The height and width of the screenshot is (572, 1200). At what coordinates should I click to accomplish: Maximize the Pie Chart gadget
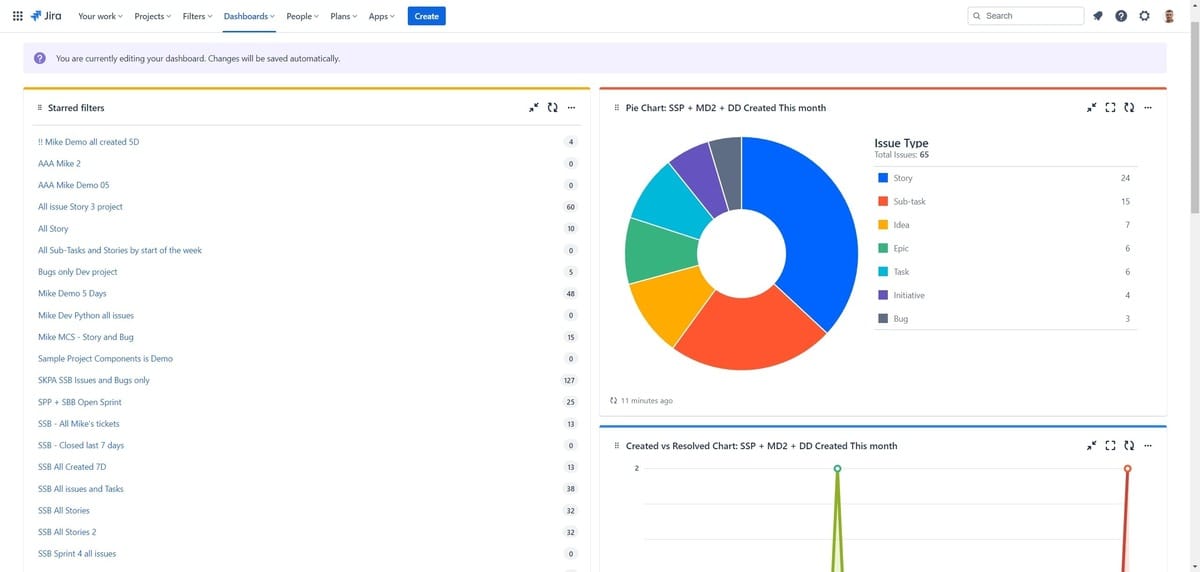click(x=1110, y=108)
